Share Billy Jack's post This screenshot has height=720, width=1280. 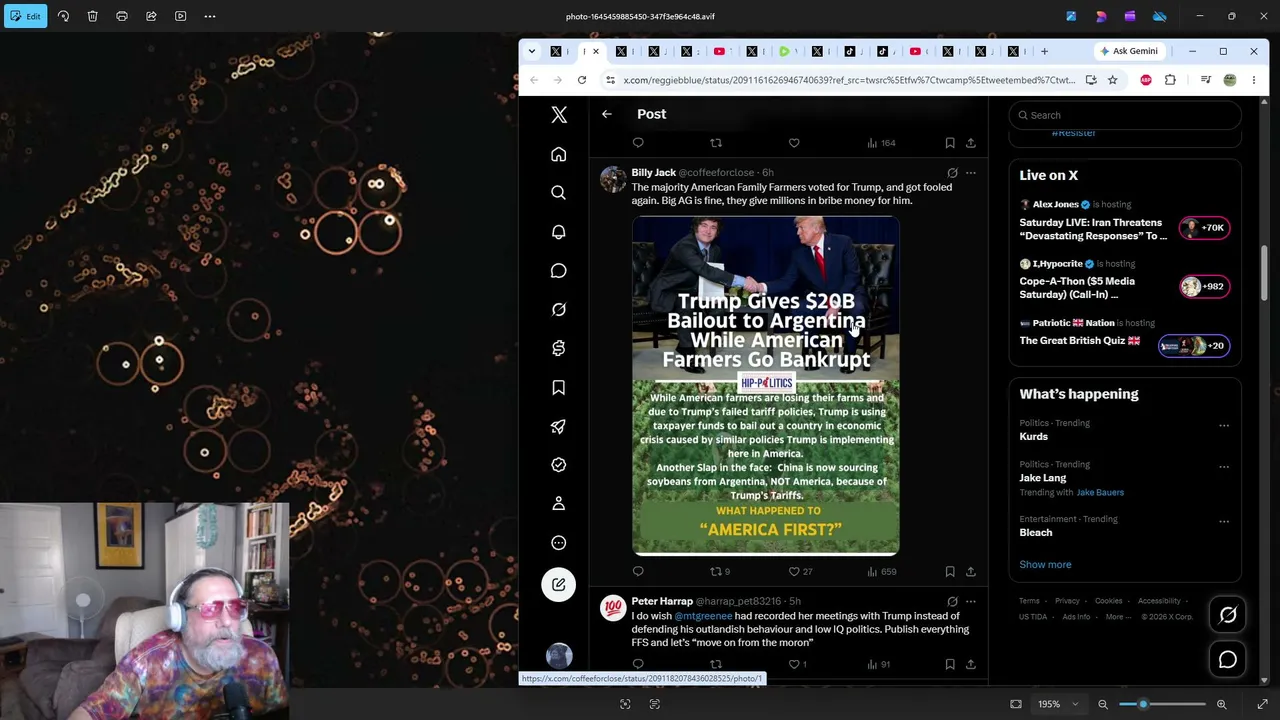tap(970, 572)
